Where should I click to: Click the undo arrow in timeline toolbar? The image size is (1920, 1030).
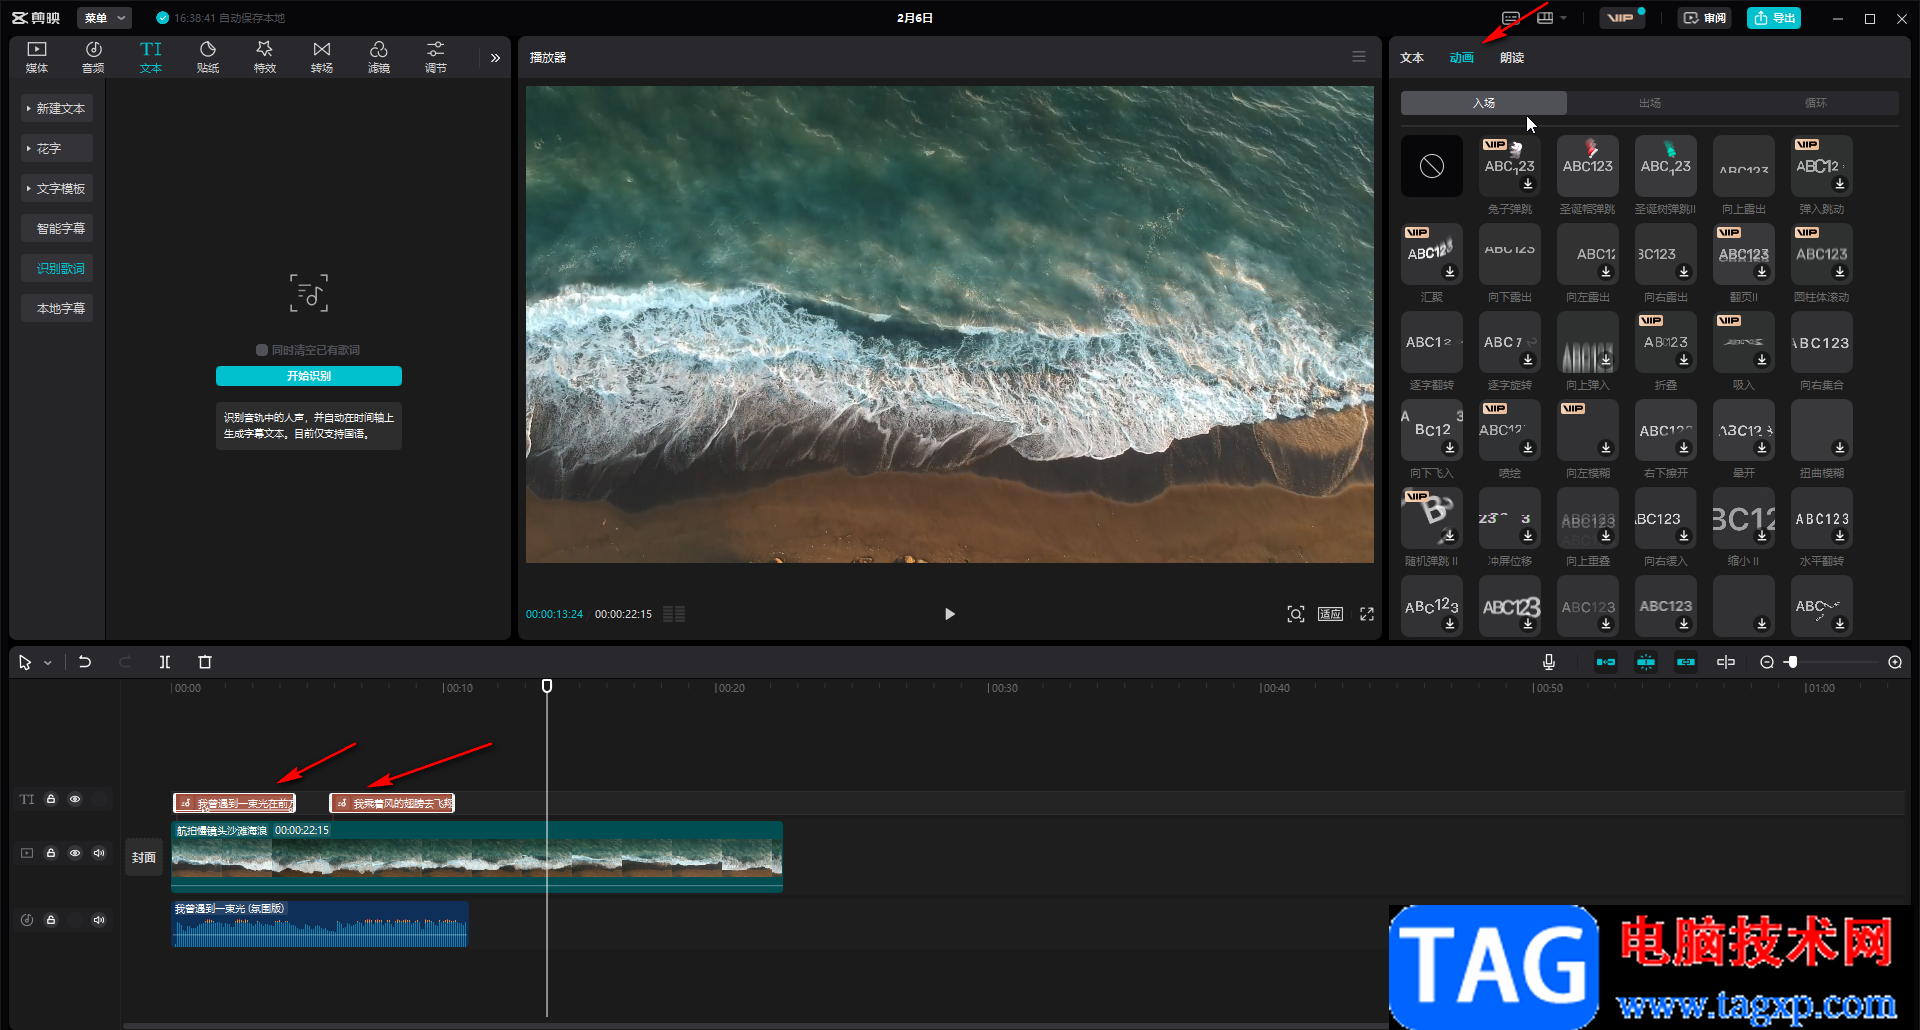click(85, 662)
